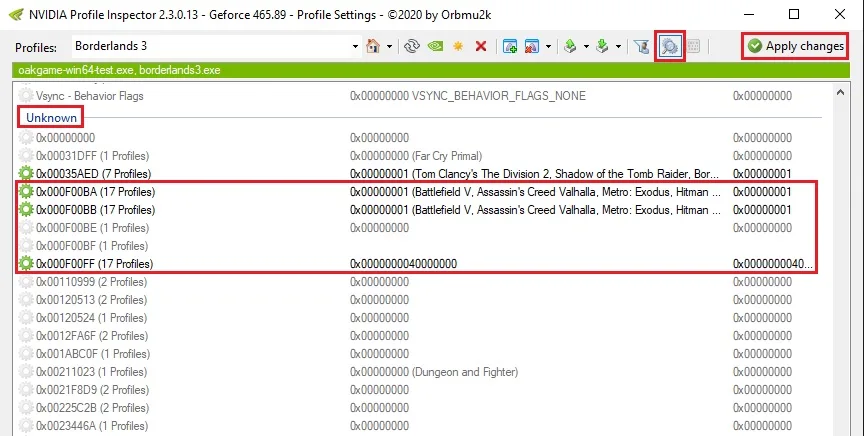
Task: Open the dropdown arrow next to the home icon
Action: 390,47
